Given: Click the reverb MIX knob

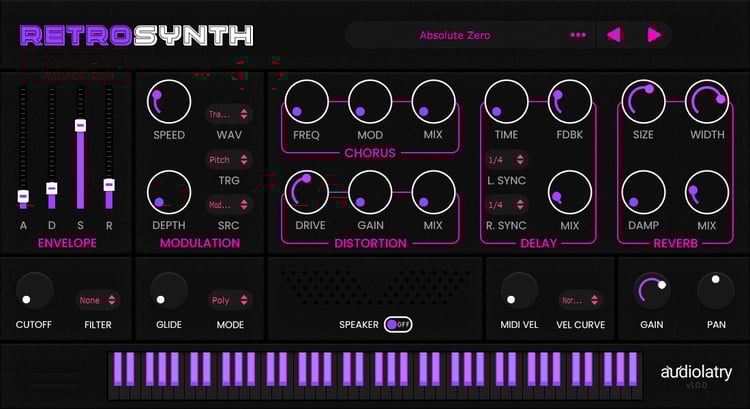Looking at the screenshot, I should (707, 192).
